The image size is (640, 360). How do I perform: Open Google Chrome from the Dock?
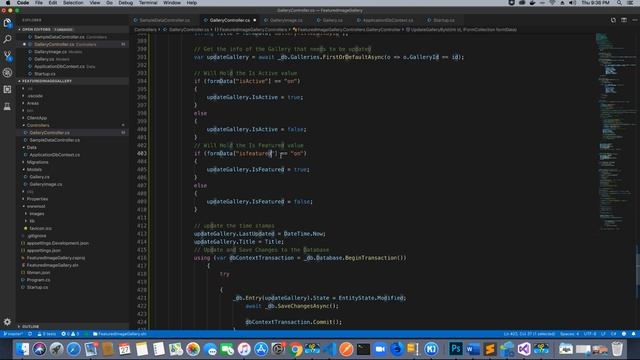[x=295, y=349]
